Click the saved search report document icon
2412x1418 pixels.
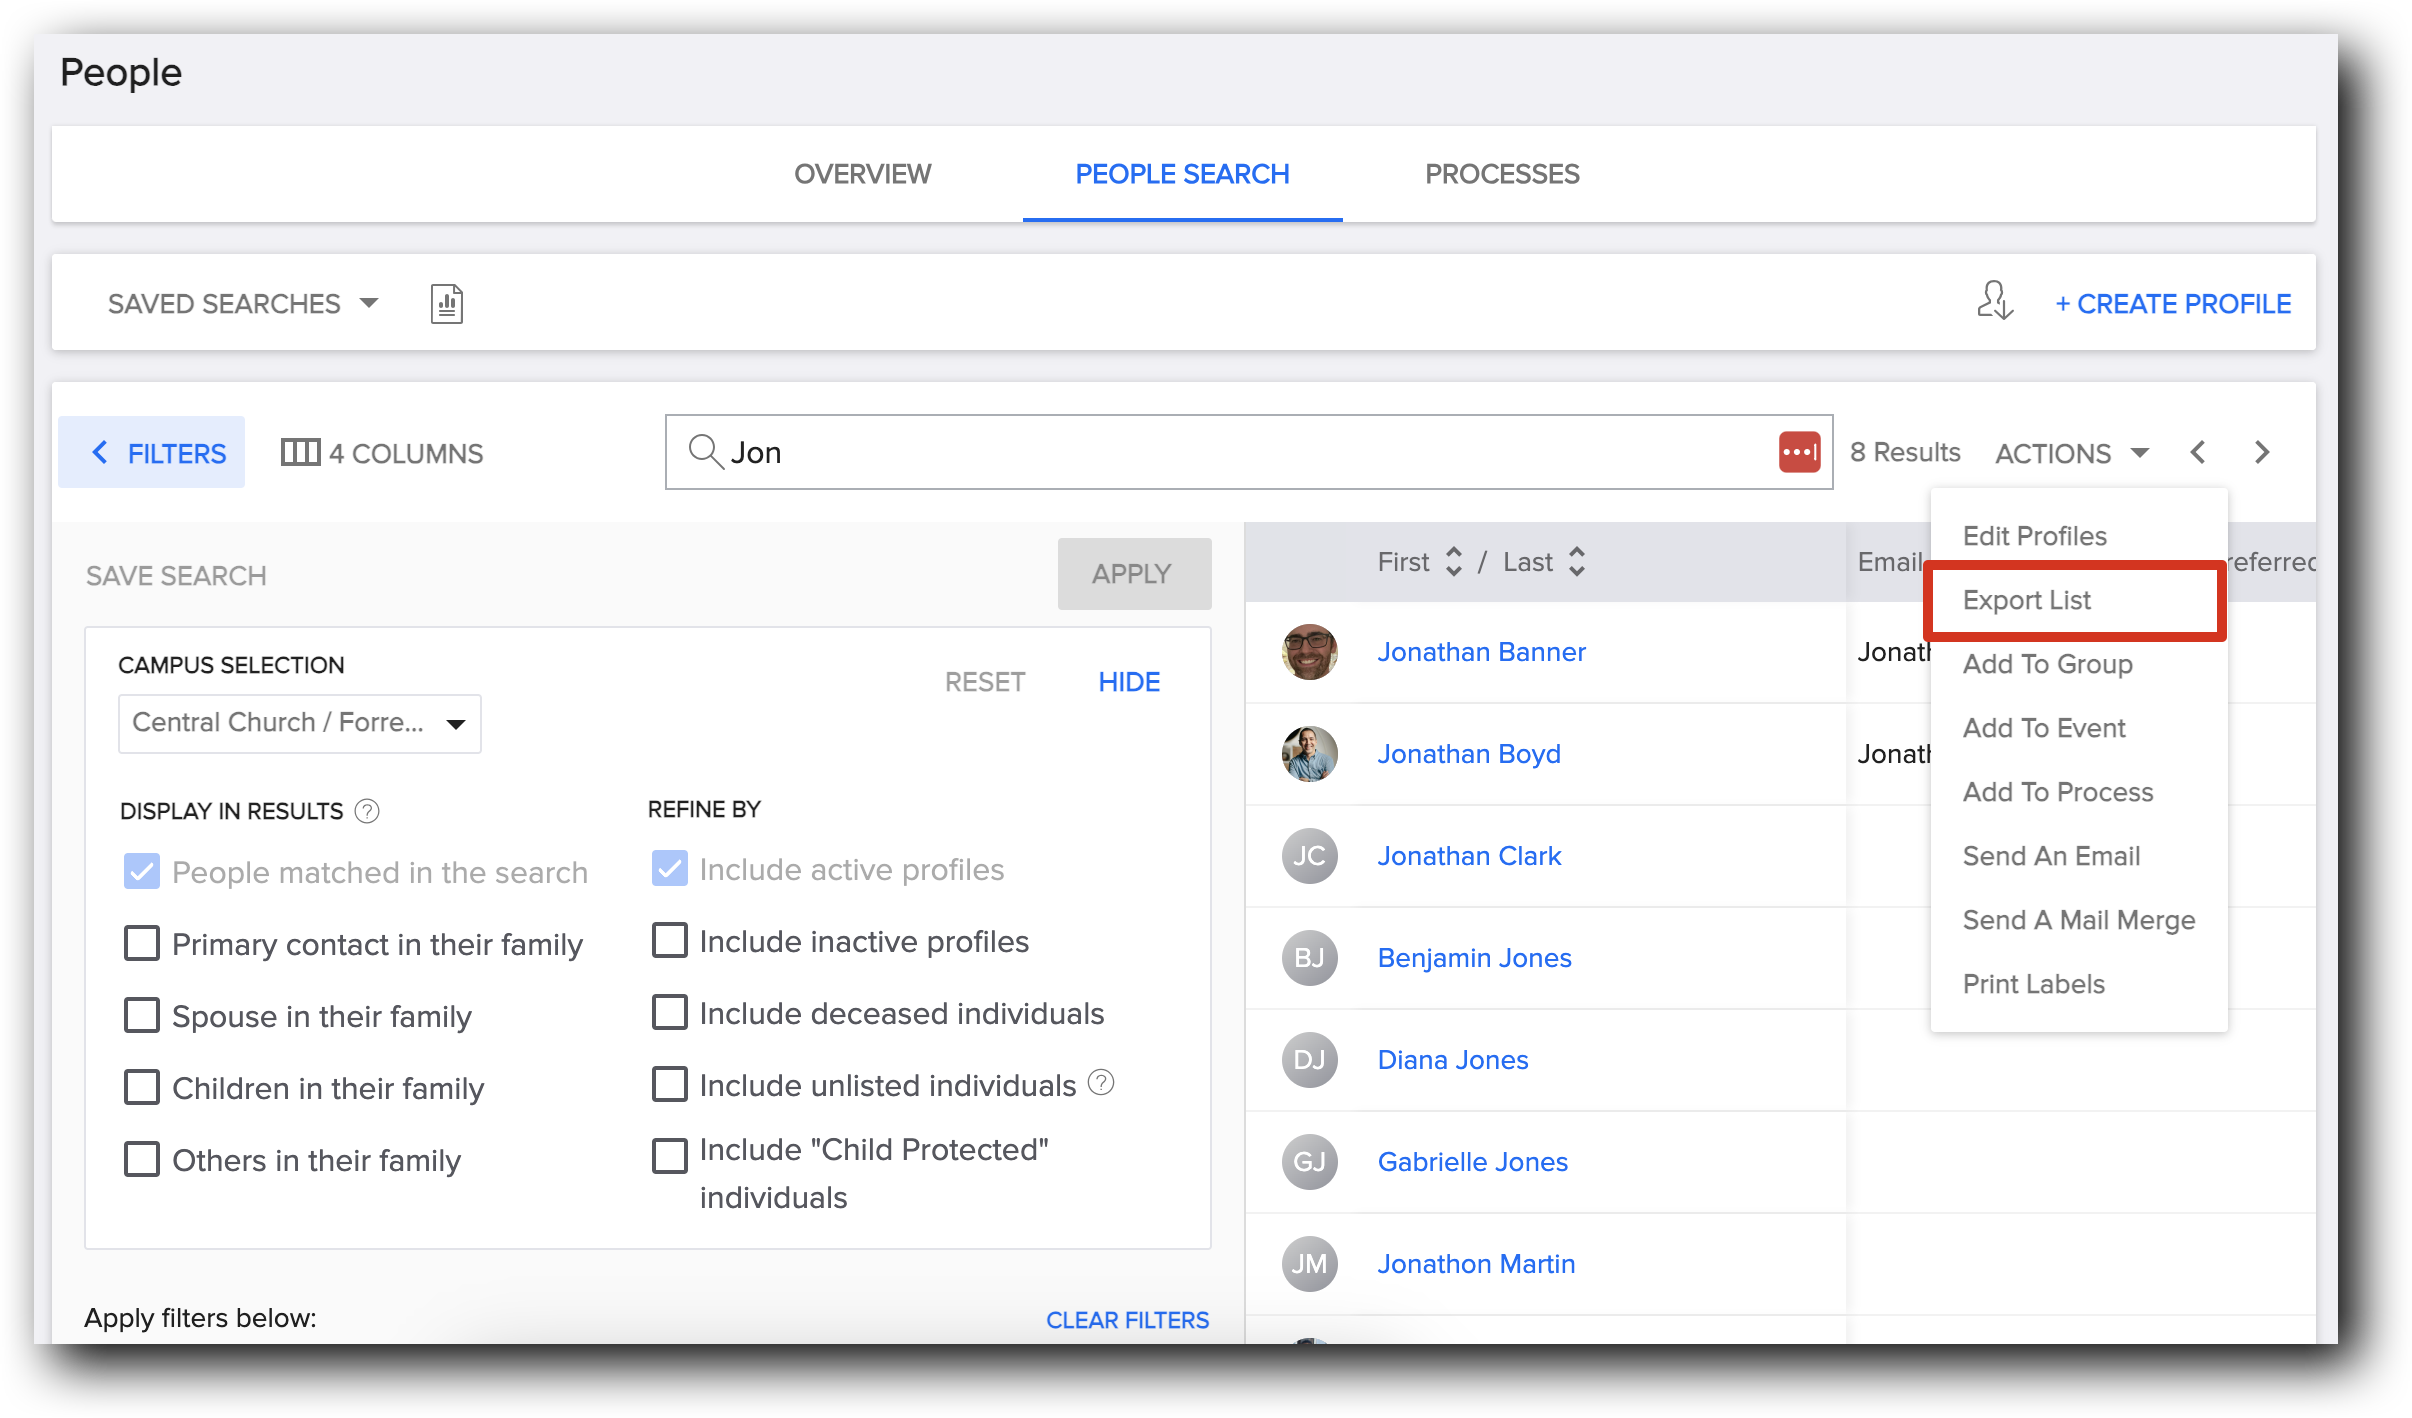coord(446,303)
